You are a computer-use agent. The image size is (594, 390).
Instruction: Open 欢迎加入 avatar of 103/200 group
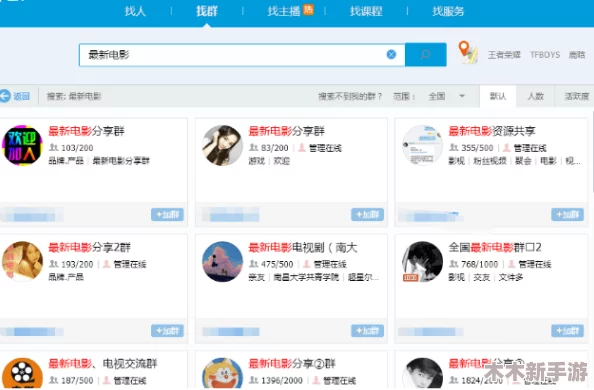coord(22,146)
